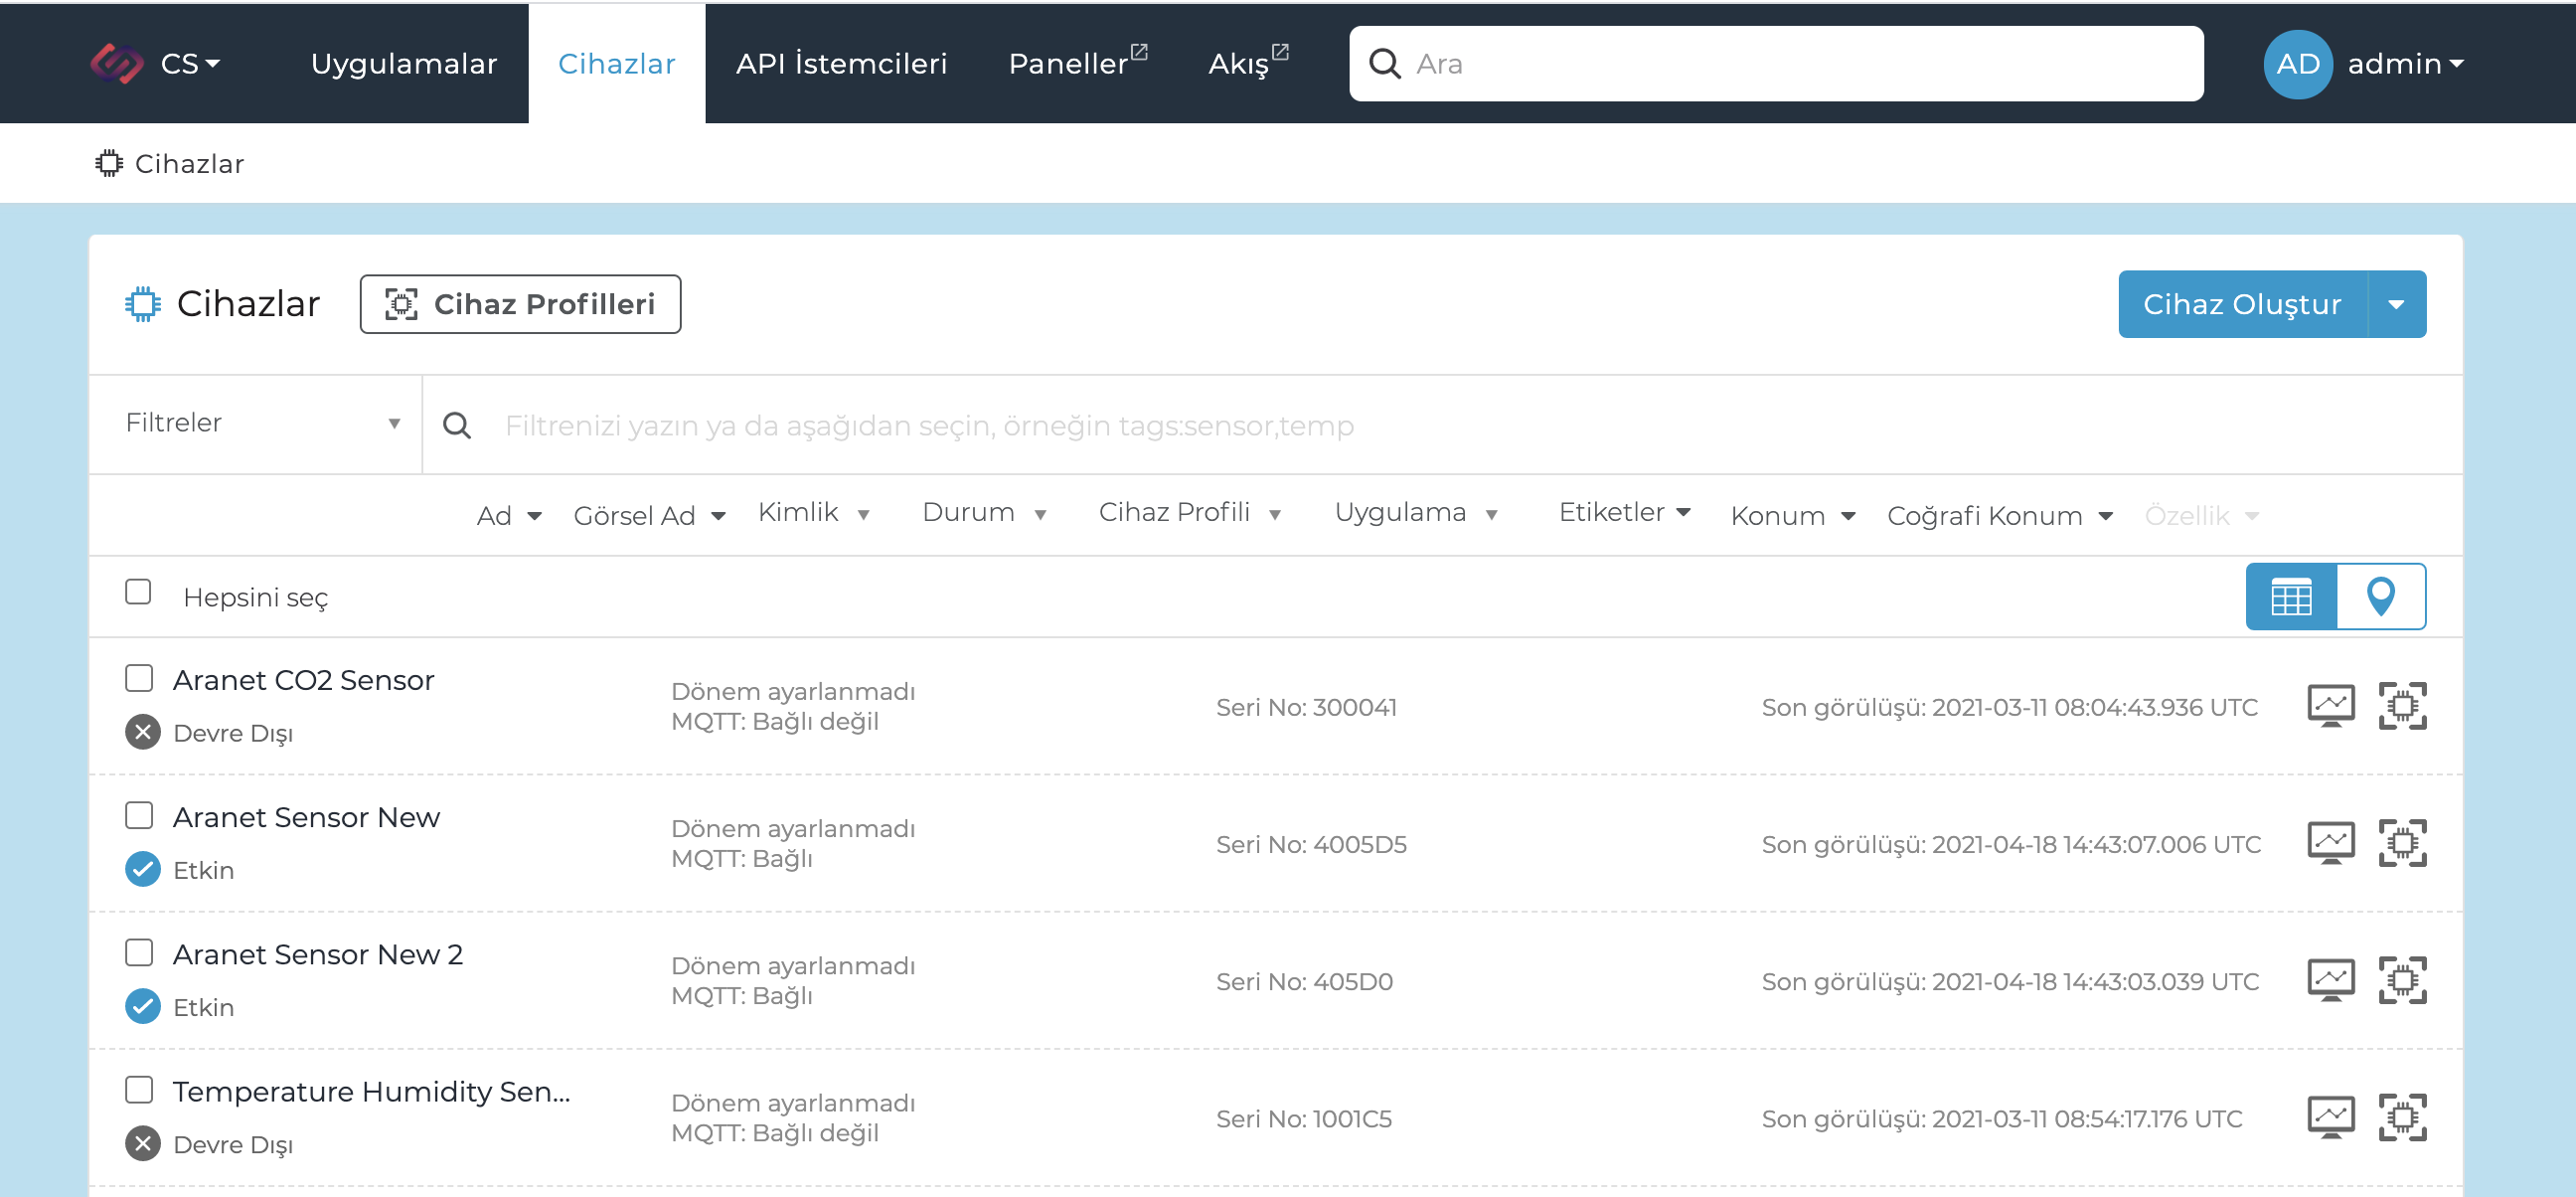Open the Etiketler filter dropdown

[1624, 513]
